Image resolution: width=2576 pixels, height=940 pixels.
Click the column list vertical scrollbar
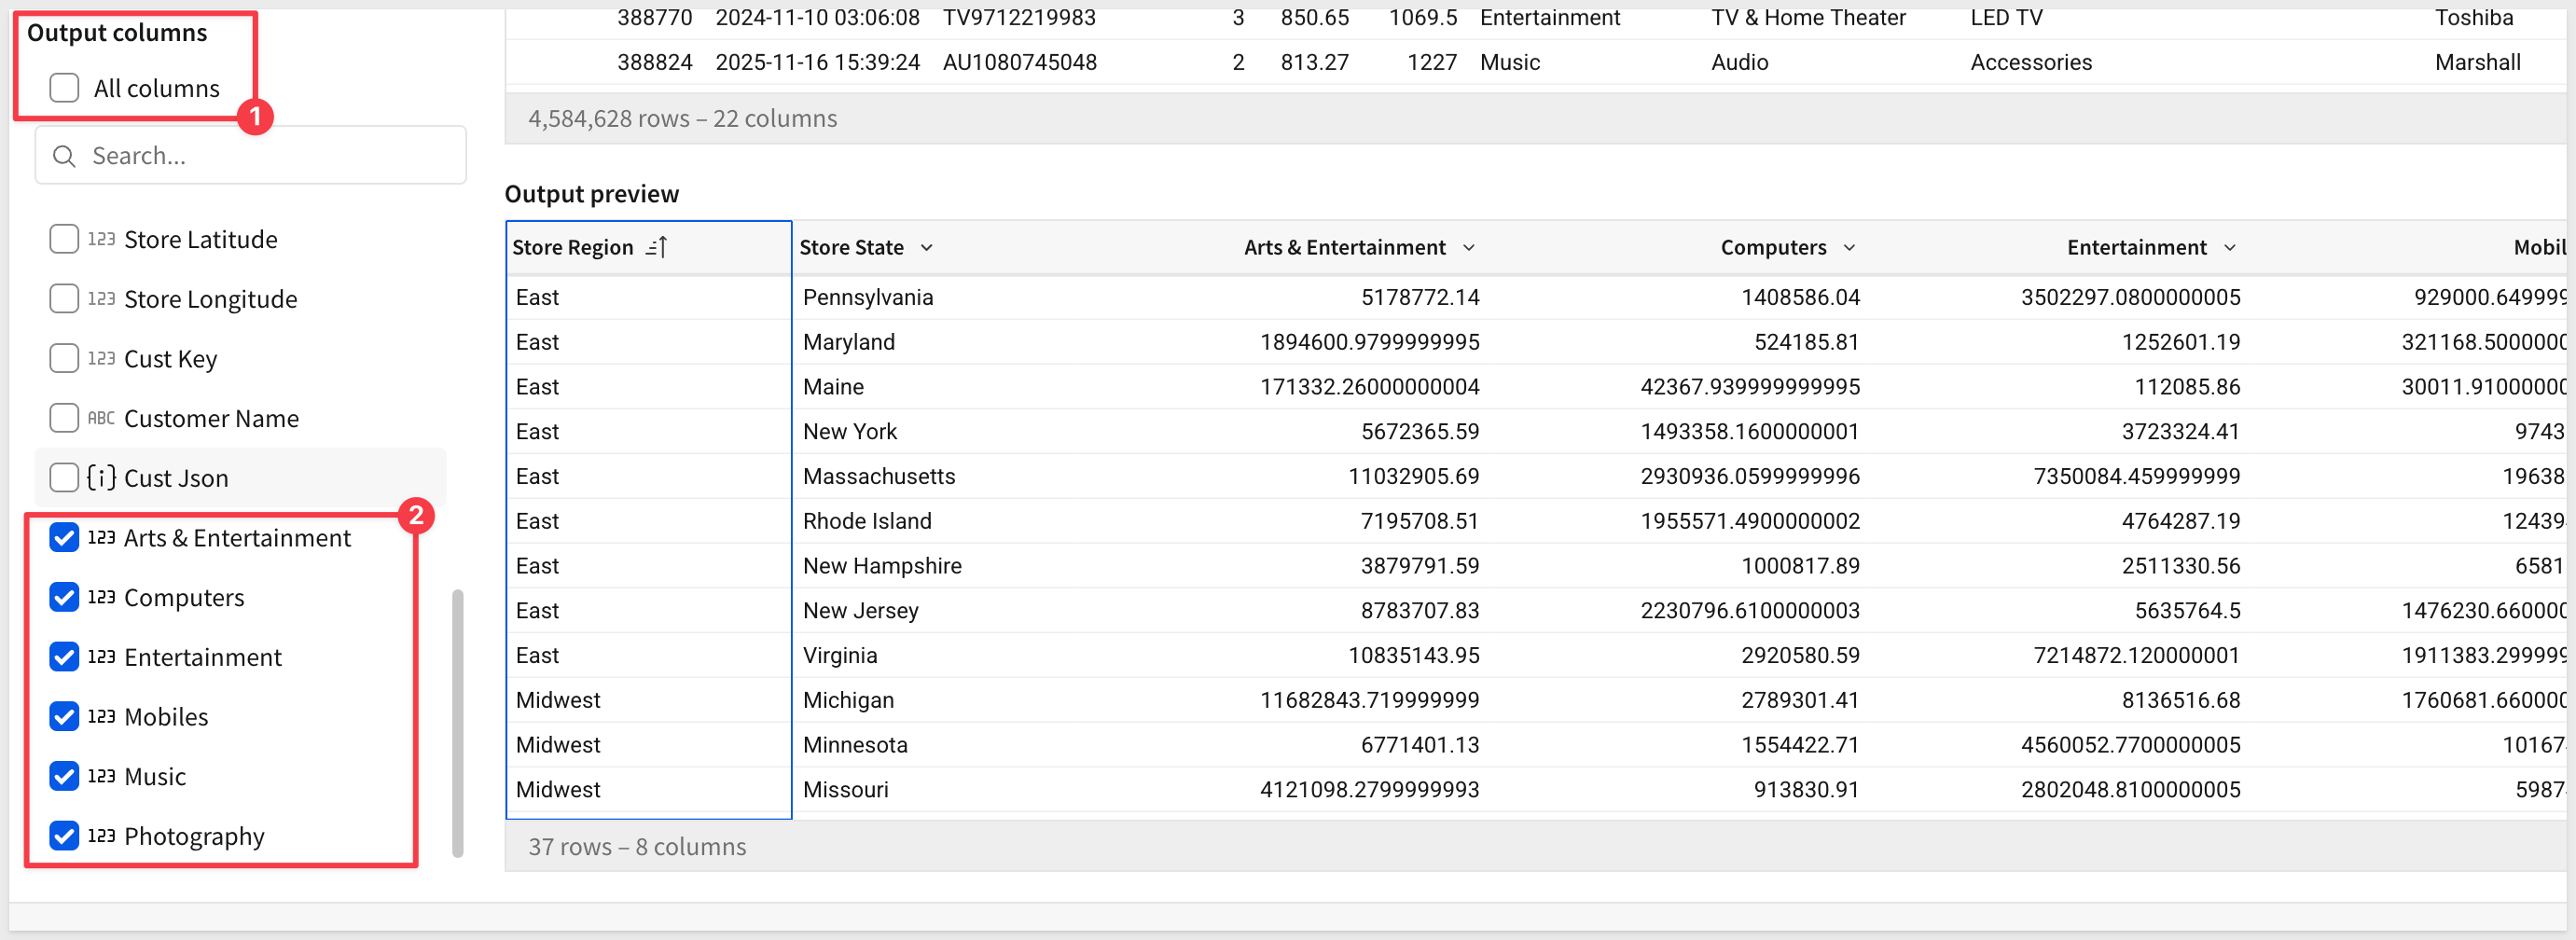[x=458, y=722]
